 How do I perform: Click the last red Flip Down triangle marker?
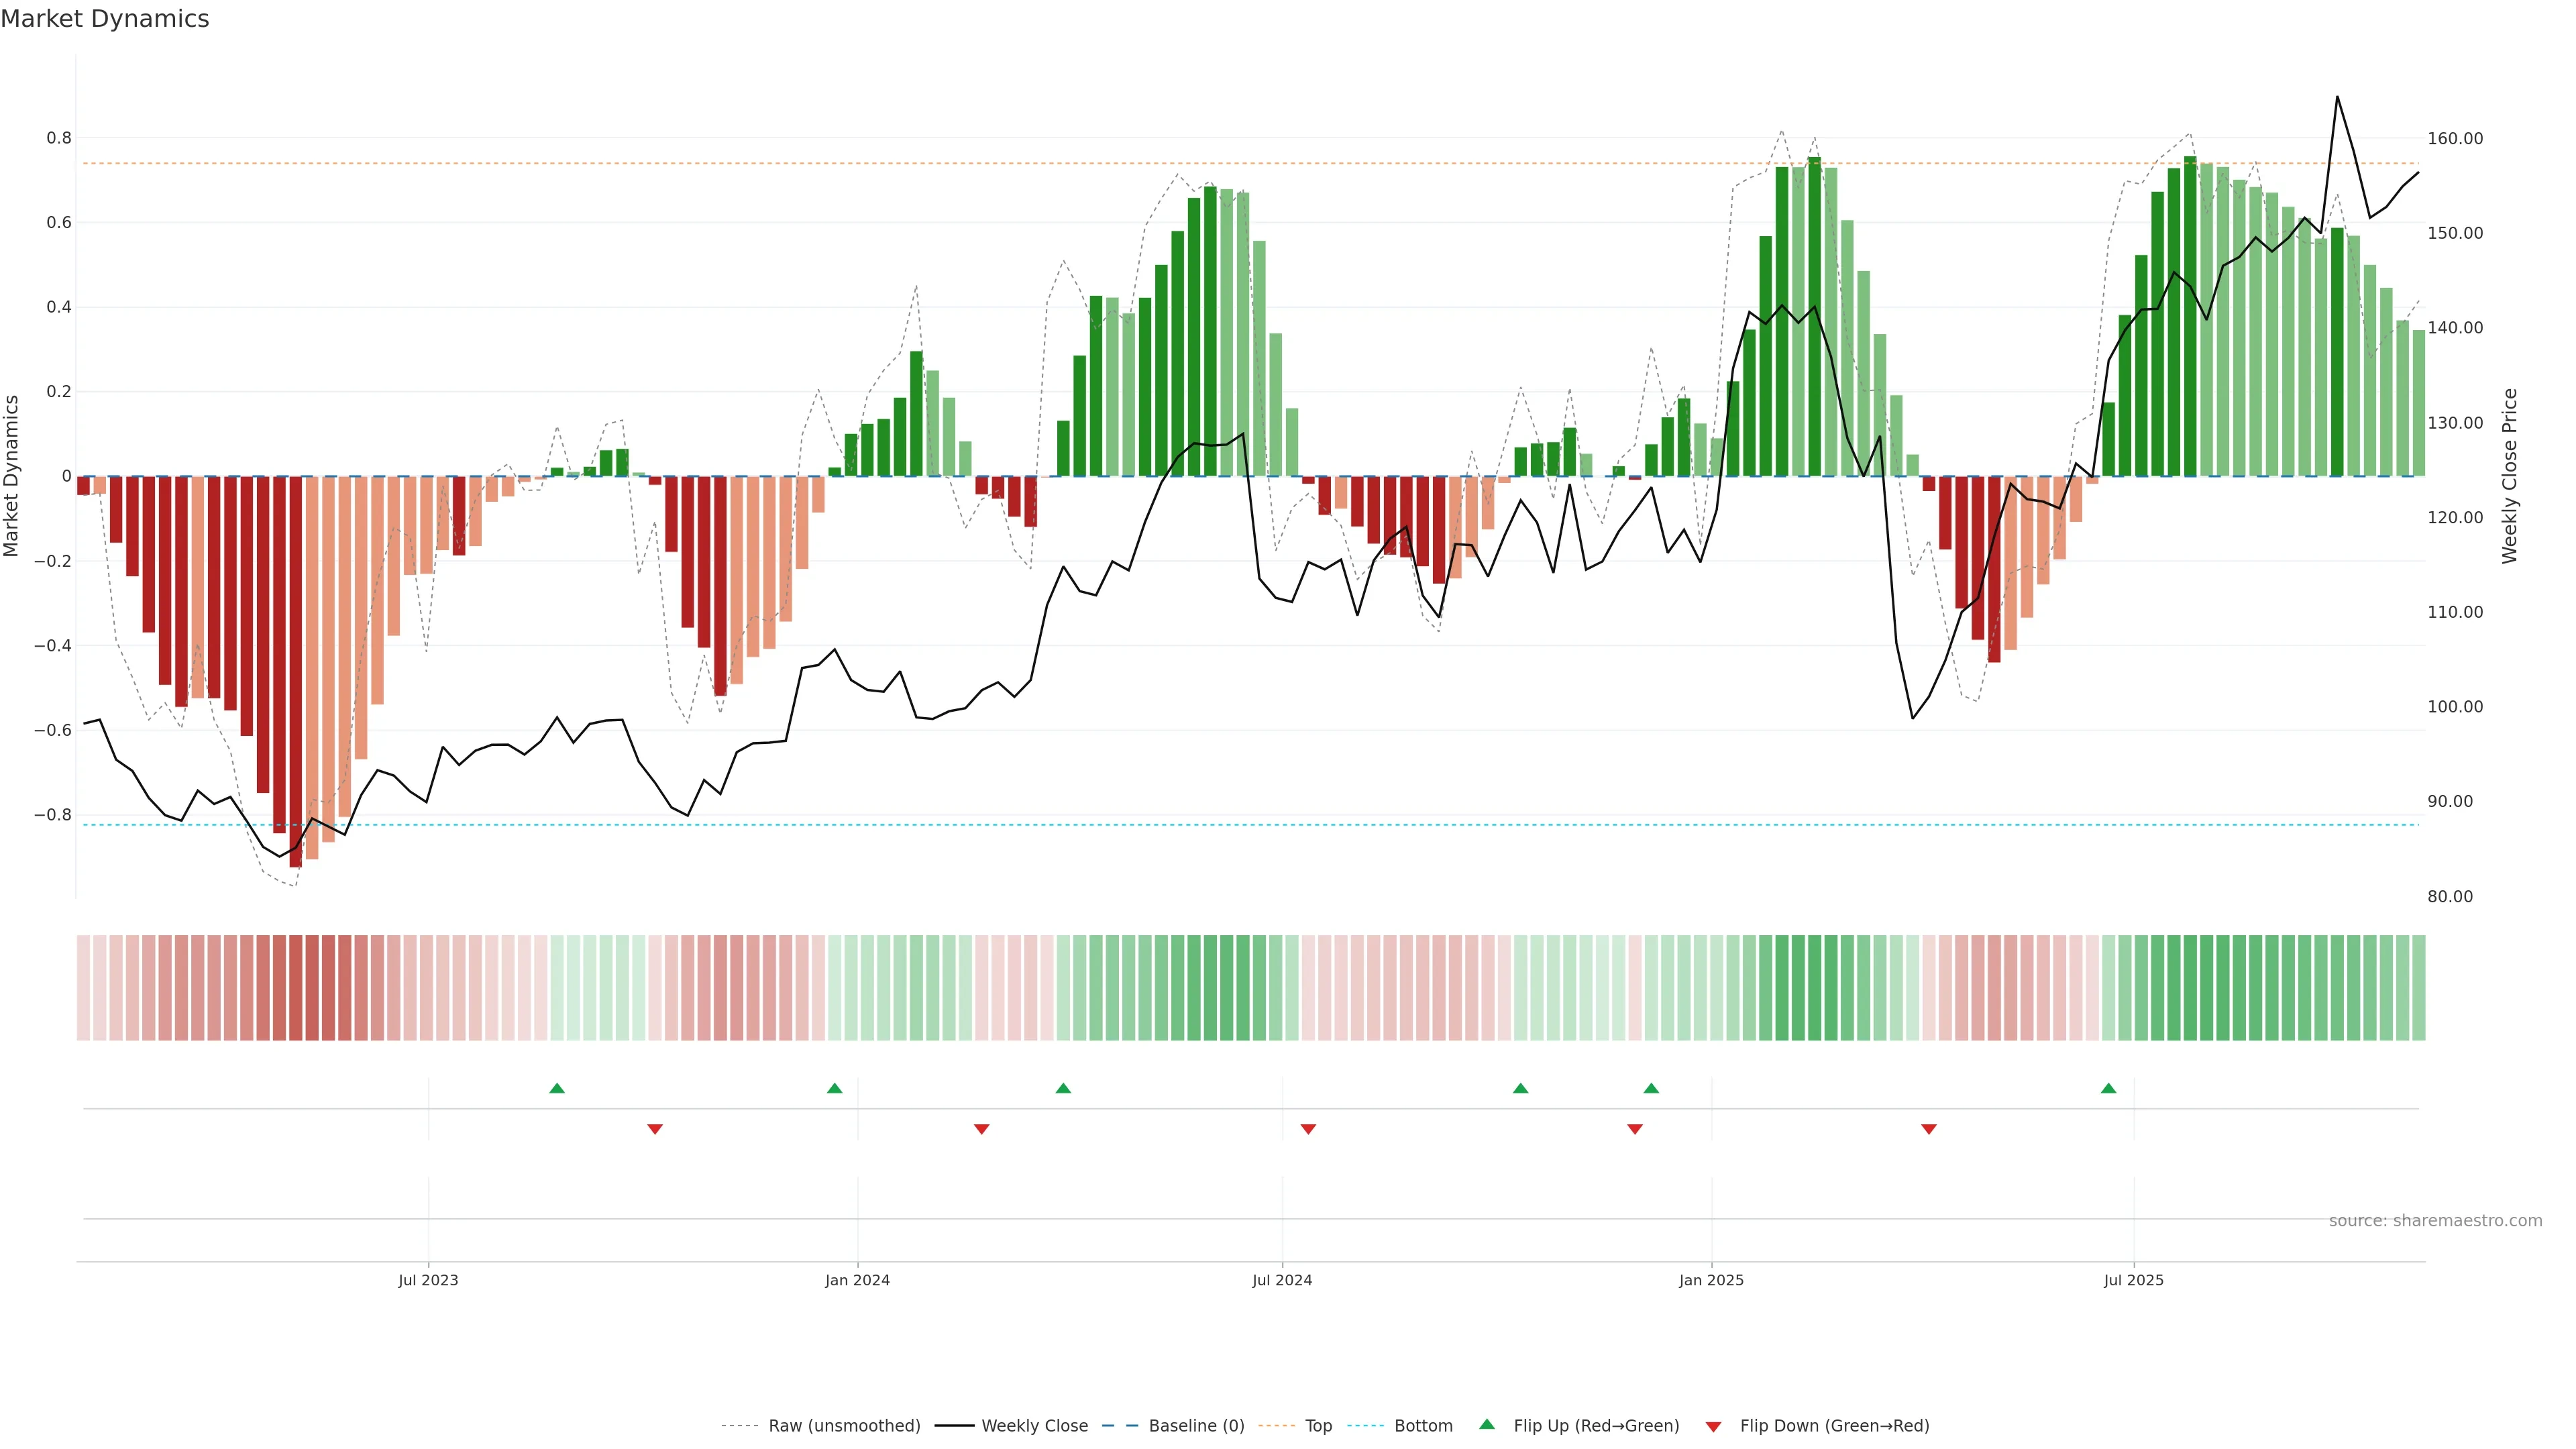point(1929,1129)
